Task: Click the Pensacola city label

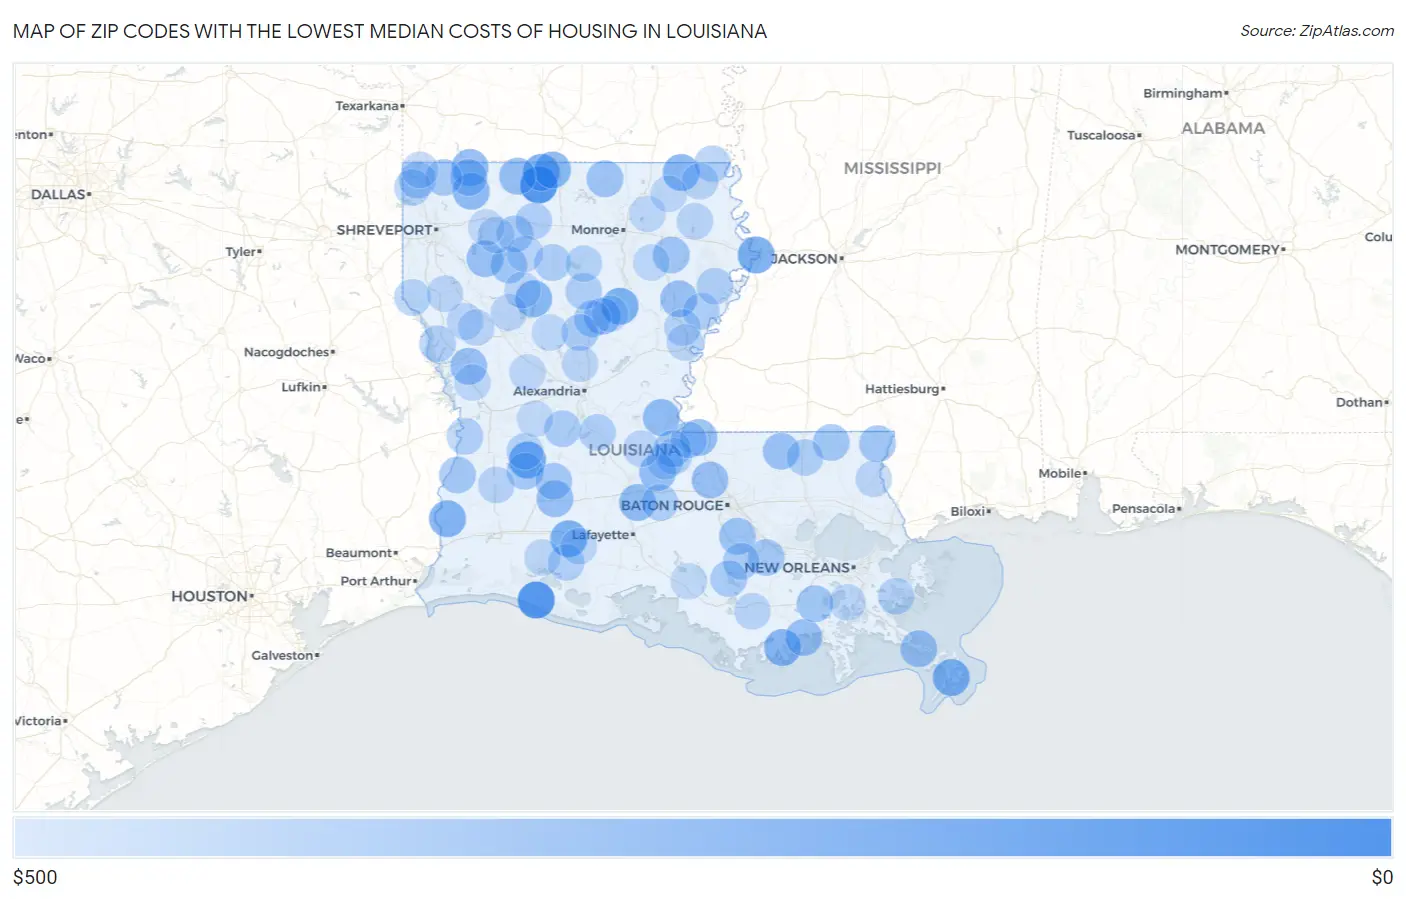Action: 1144,509
